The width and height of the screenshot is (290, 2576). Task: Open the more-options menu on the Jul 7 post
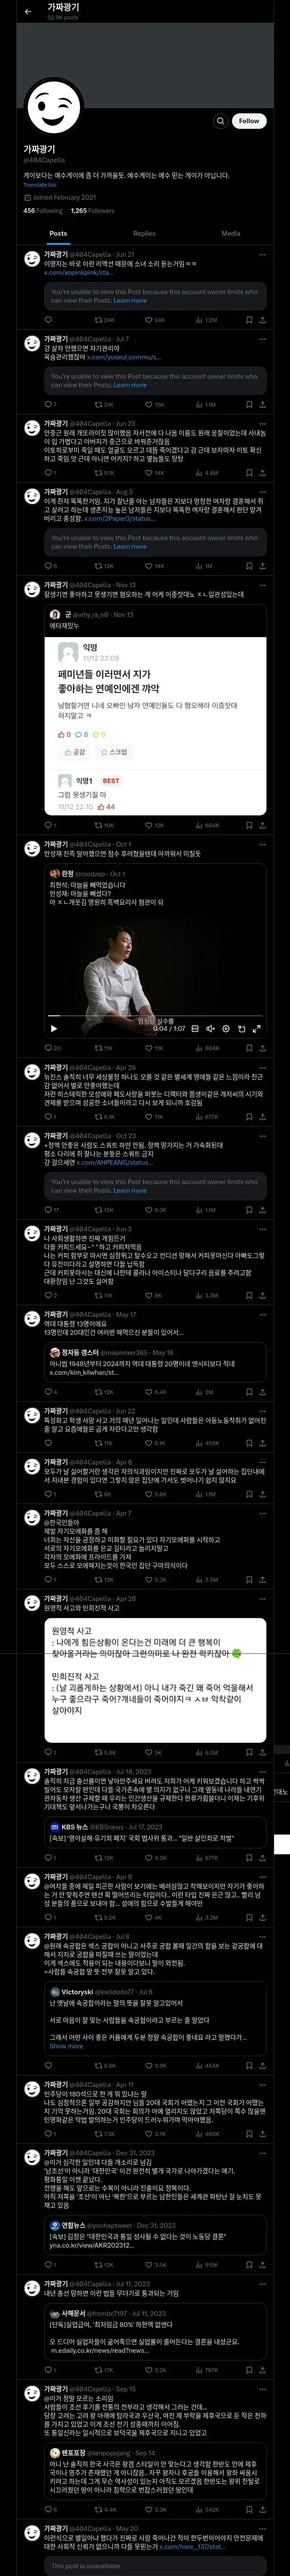[262, 339]
